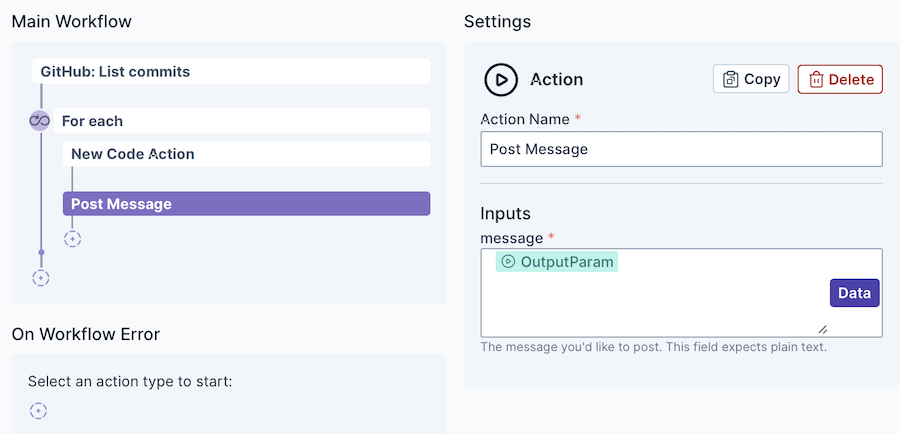Add an action under On Workflow Error
The width and height of the screenshot is (900, 434).
pyautogui.click(x=38, y=410)
